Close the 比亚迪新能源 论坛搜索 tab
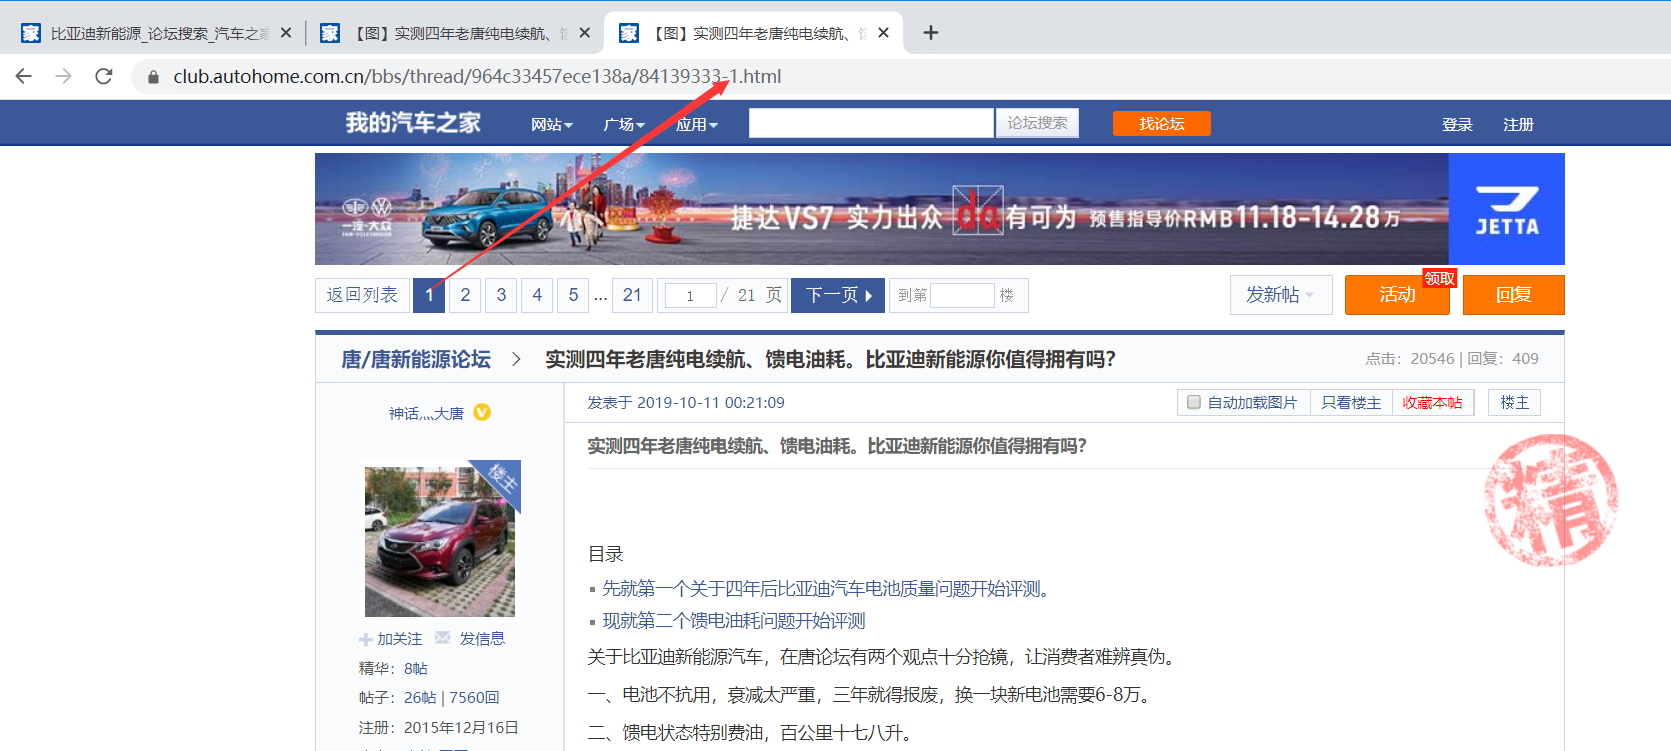Viewport: 1671px width, 751px height. [x=286, y=33]
